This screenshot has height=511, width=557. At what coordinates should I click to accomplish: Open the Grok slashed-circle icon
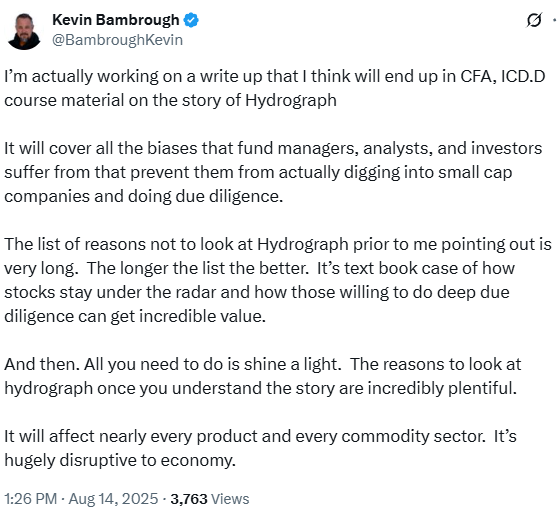(534, 20)
